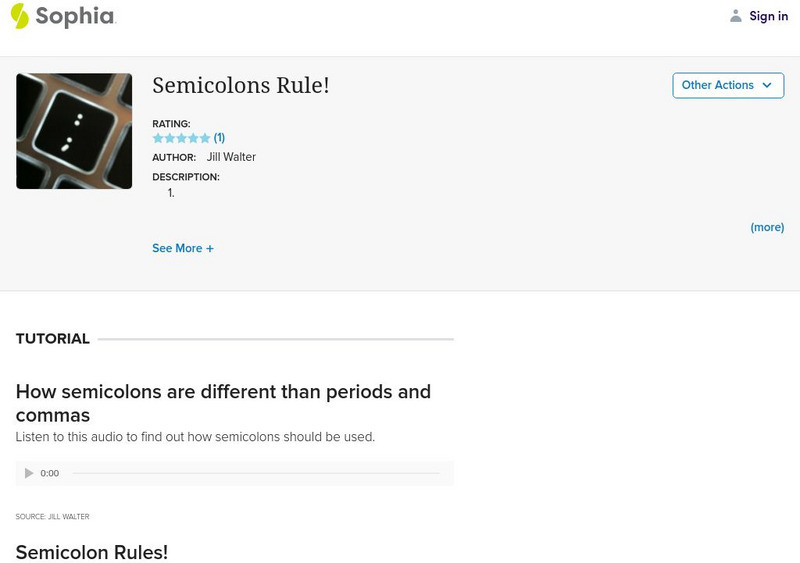Click the Semicolons Rule! page title
The width and height of the screenshot is (800, 563).
(x=241, y=85)
